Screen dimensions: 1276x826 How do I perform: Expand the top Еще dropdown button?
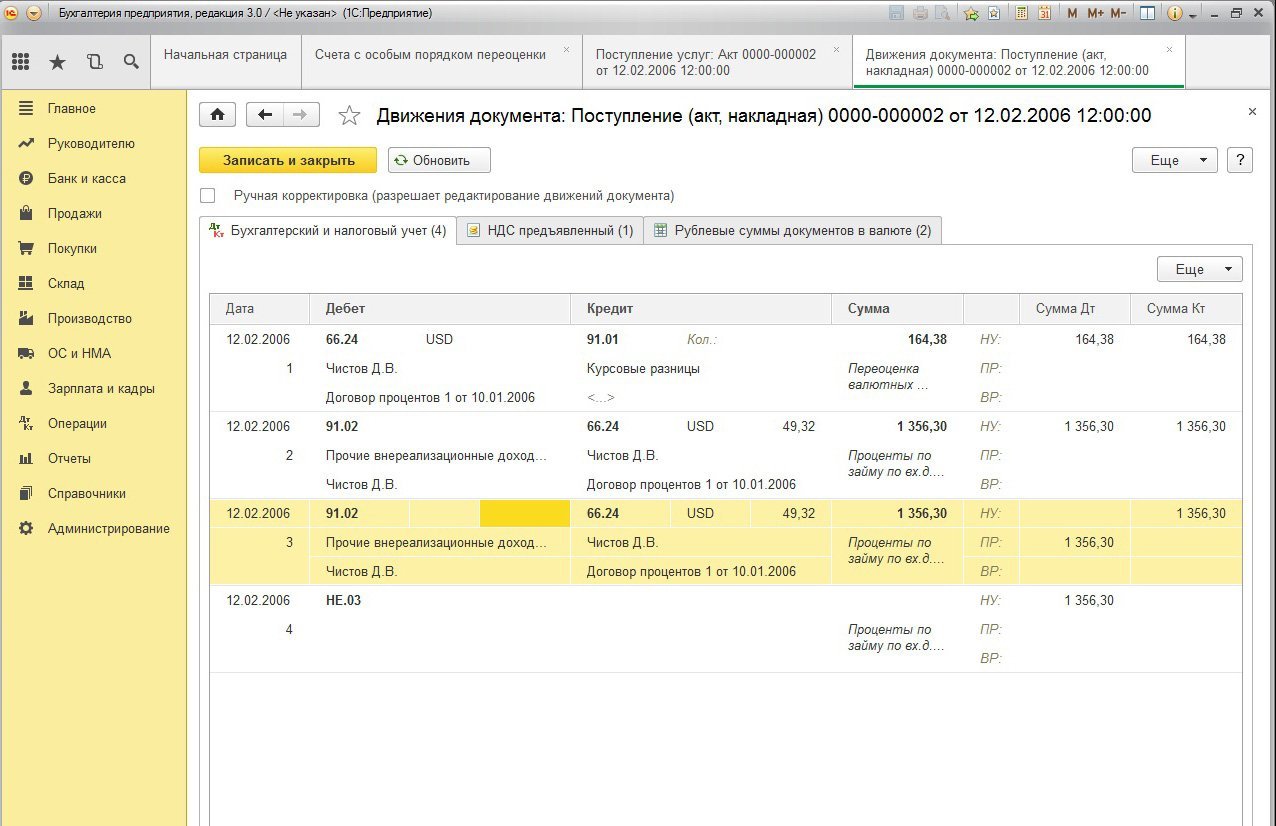1174,160
